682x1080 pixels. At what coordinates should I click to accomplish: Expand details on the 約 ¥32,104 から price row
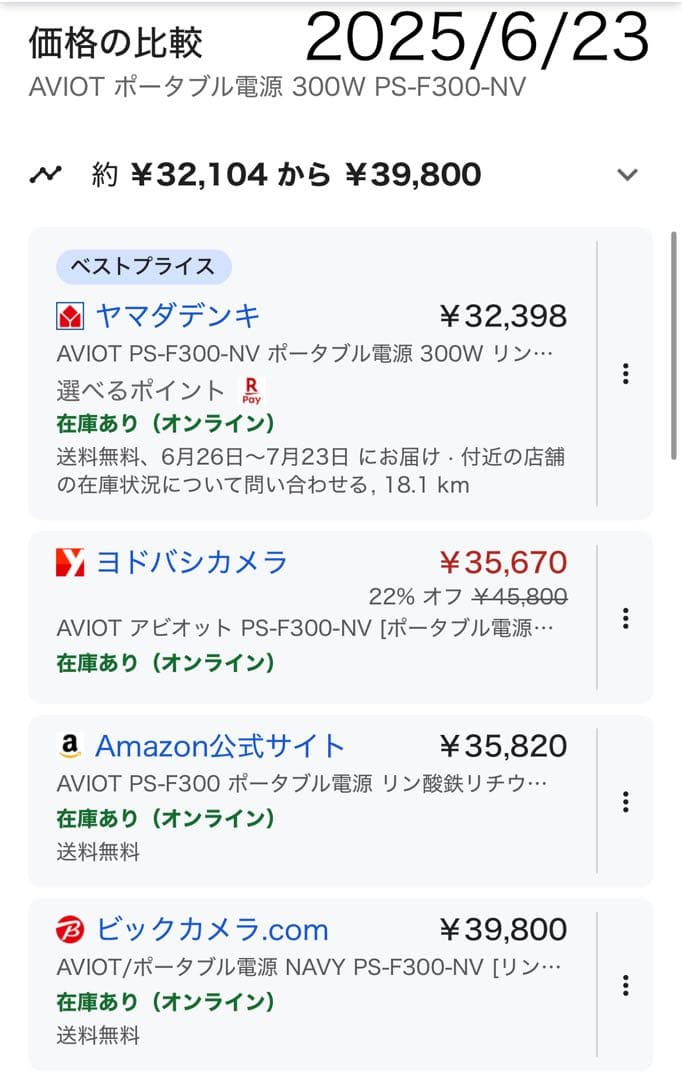click(628, 172)
